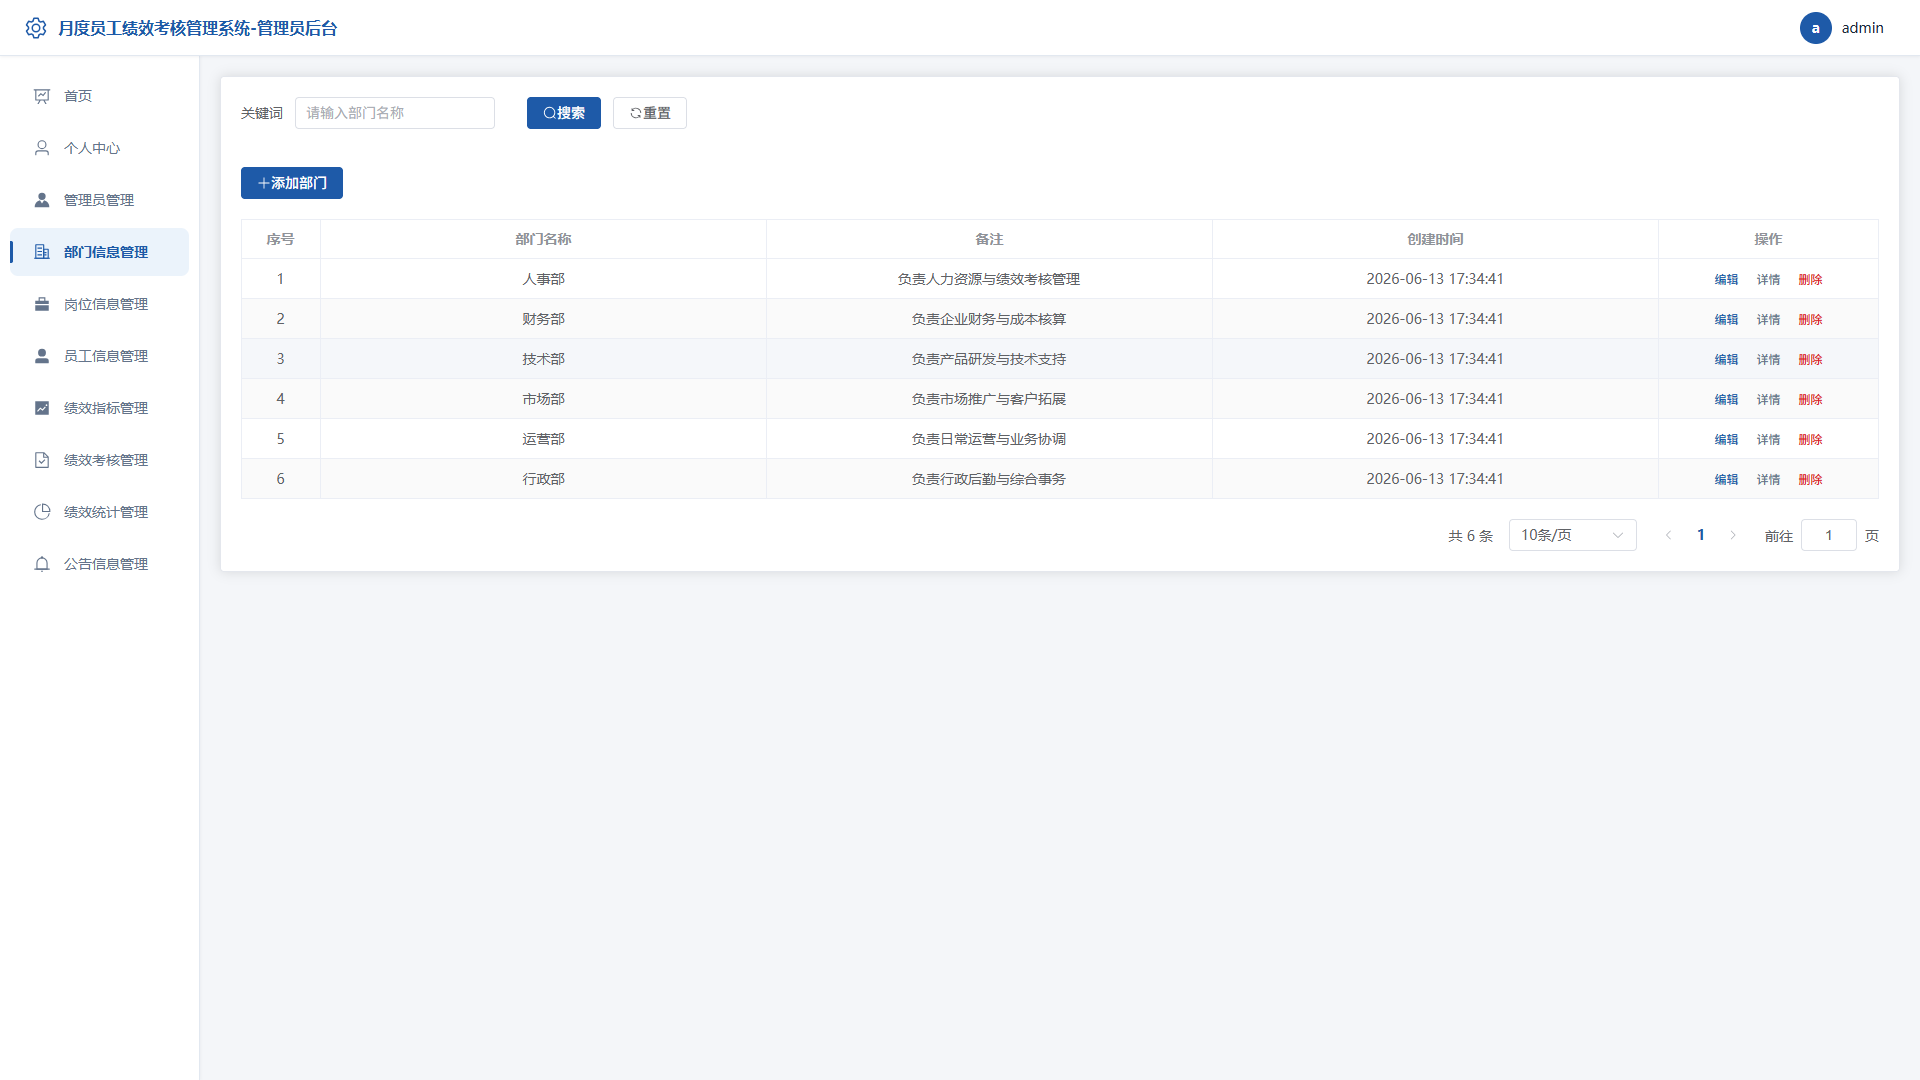Click the previous page arrow
This screenshot has height=1080, width=1920.
pos(1668,535)
